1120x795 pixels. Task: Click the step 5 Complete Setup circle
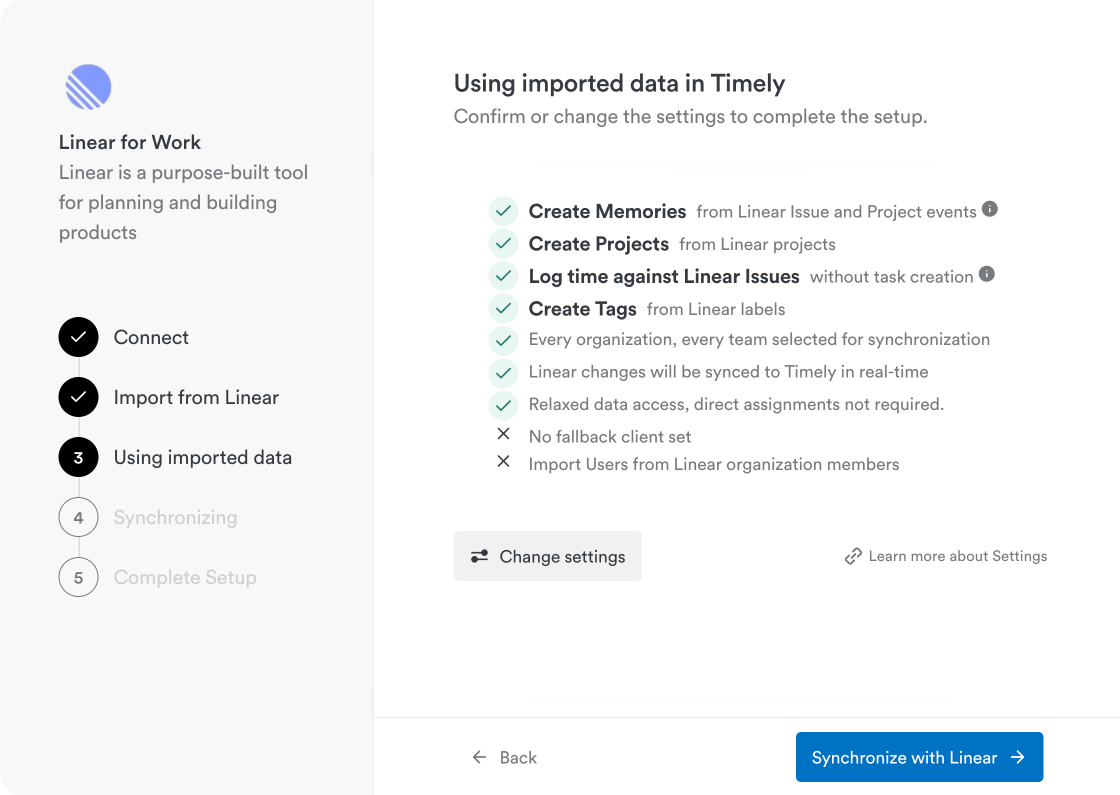pos(78,578)
